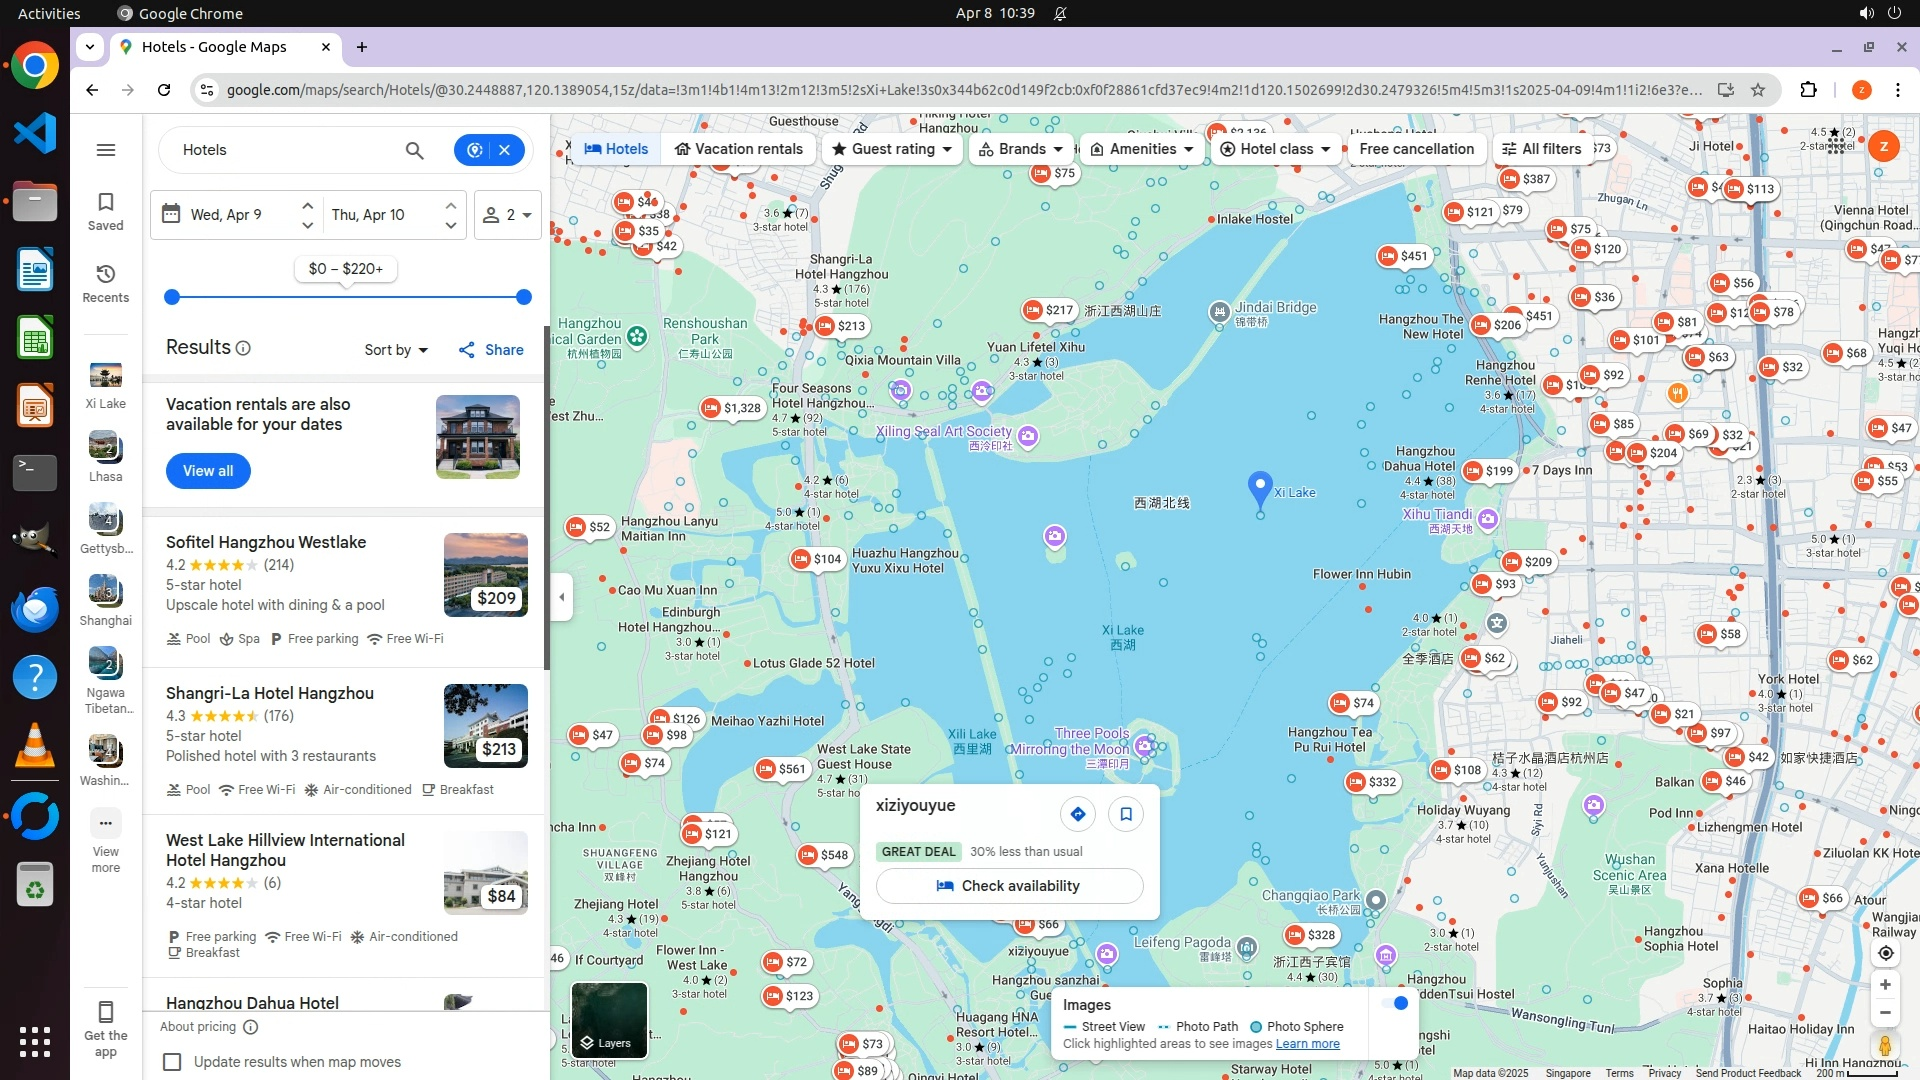Open the Sort by dropdown
1920x1080 pixels.
[x=396, y=350]
